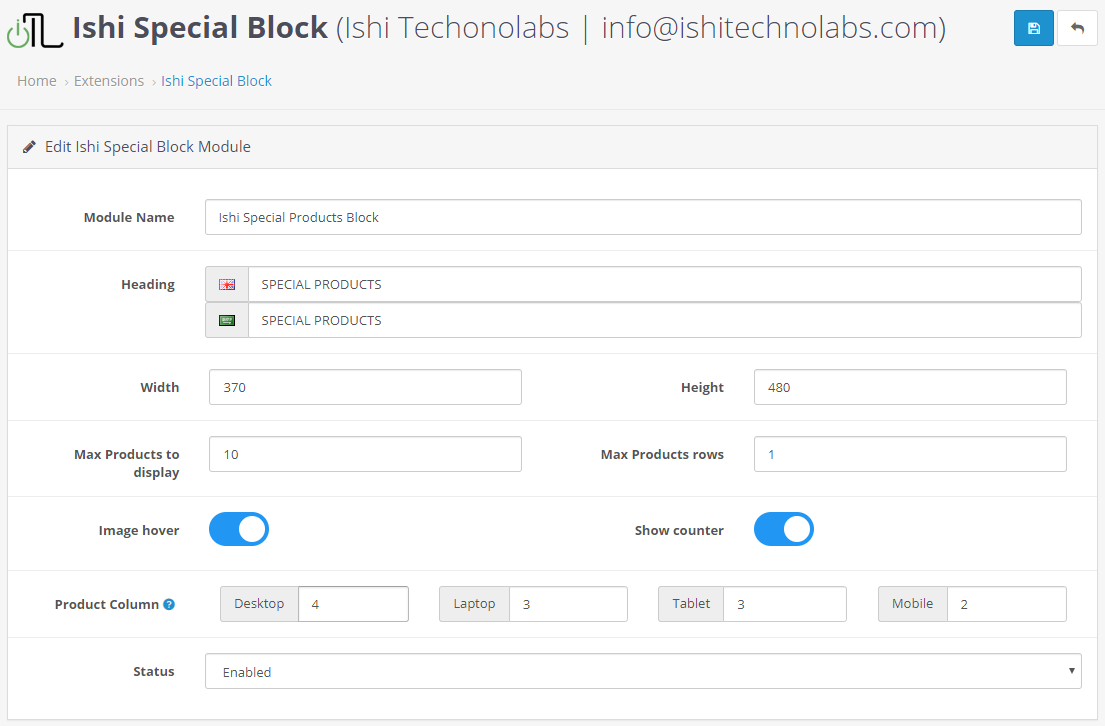1105x726 pixels.
Task: Click the Width input field
Action: (365, 387)
